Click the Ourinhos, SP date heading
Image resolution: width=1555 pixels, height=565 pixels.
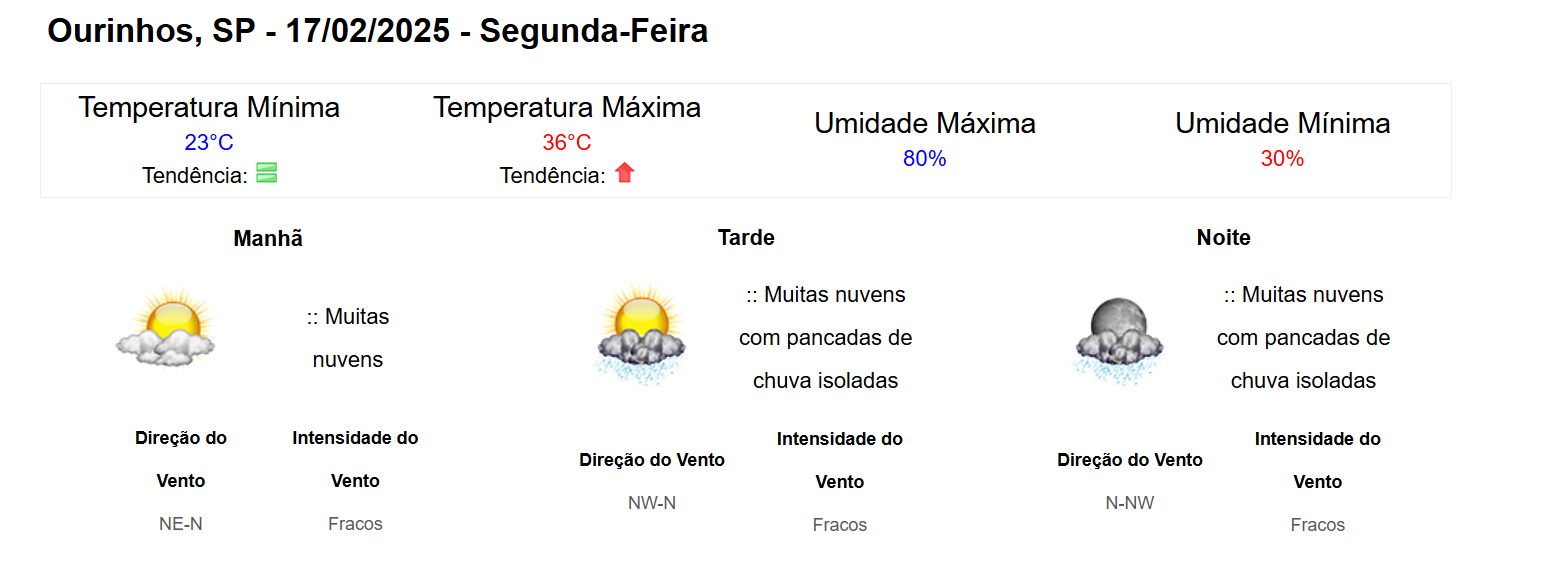pyautogui.click(x=378, y=31)
